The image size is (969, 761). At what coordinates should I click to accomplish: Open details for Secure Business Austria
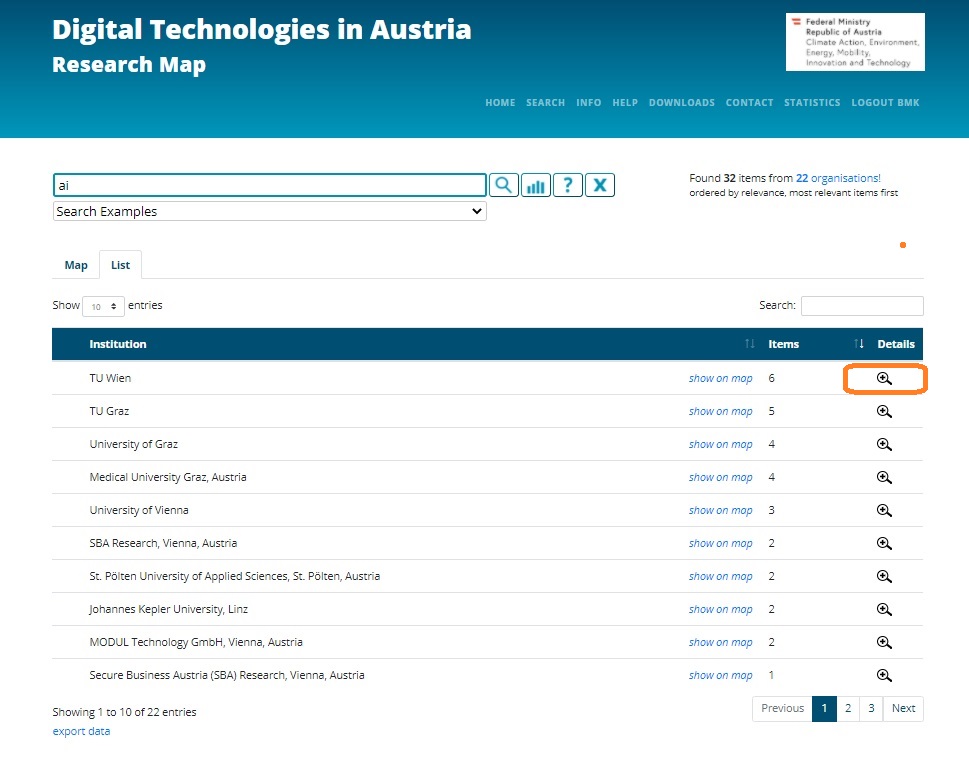point(884,675)
